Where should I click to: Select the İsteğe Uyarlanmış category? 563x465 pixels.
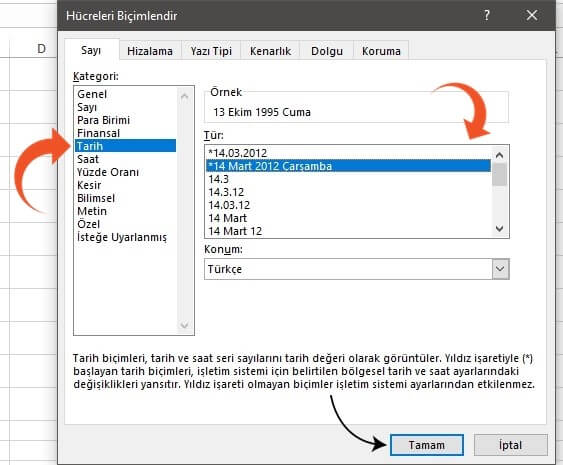(126, 237)
